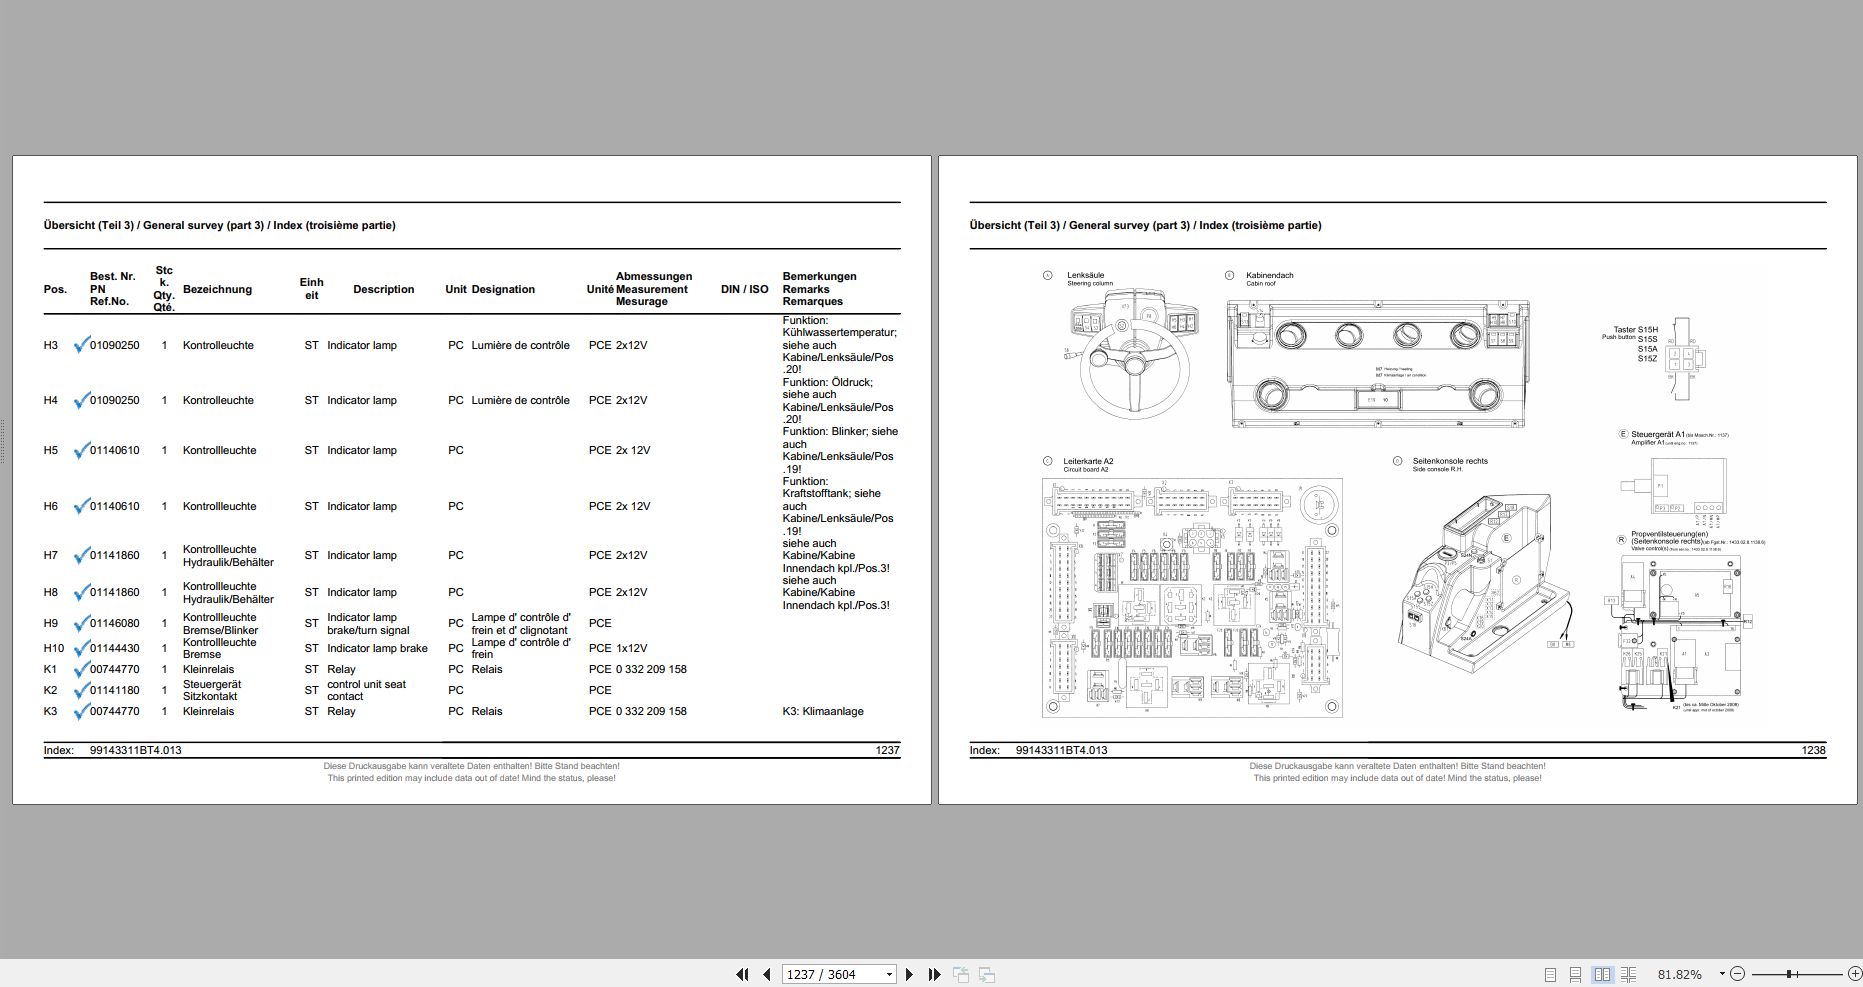Click part number 01141860 in row H7

(115, 555)
